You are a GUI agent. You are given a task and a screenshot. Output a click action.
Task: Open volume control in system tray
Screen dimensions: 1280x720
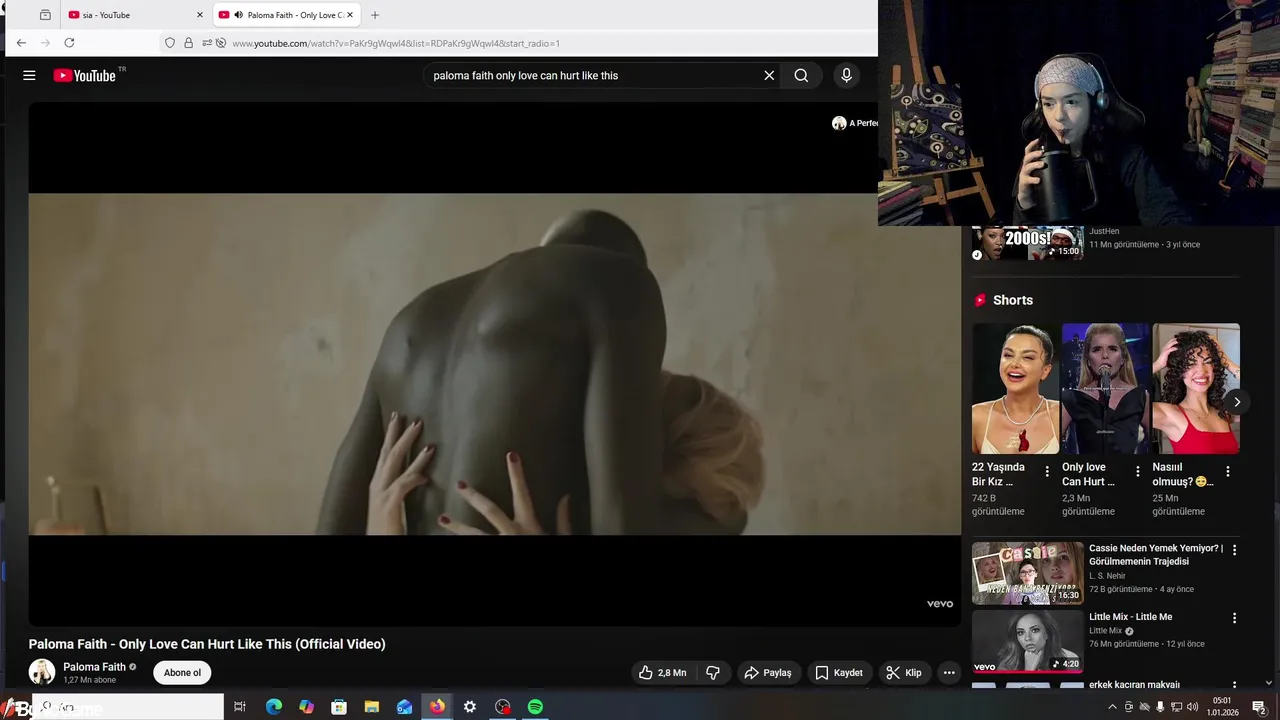[1192, 707]
